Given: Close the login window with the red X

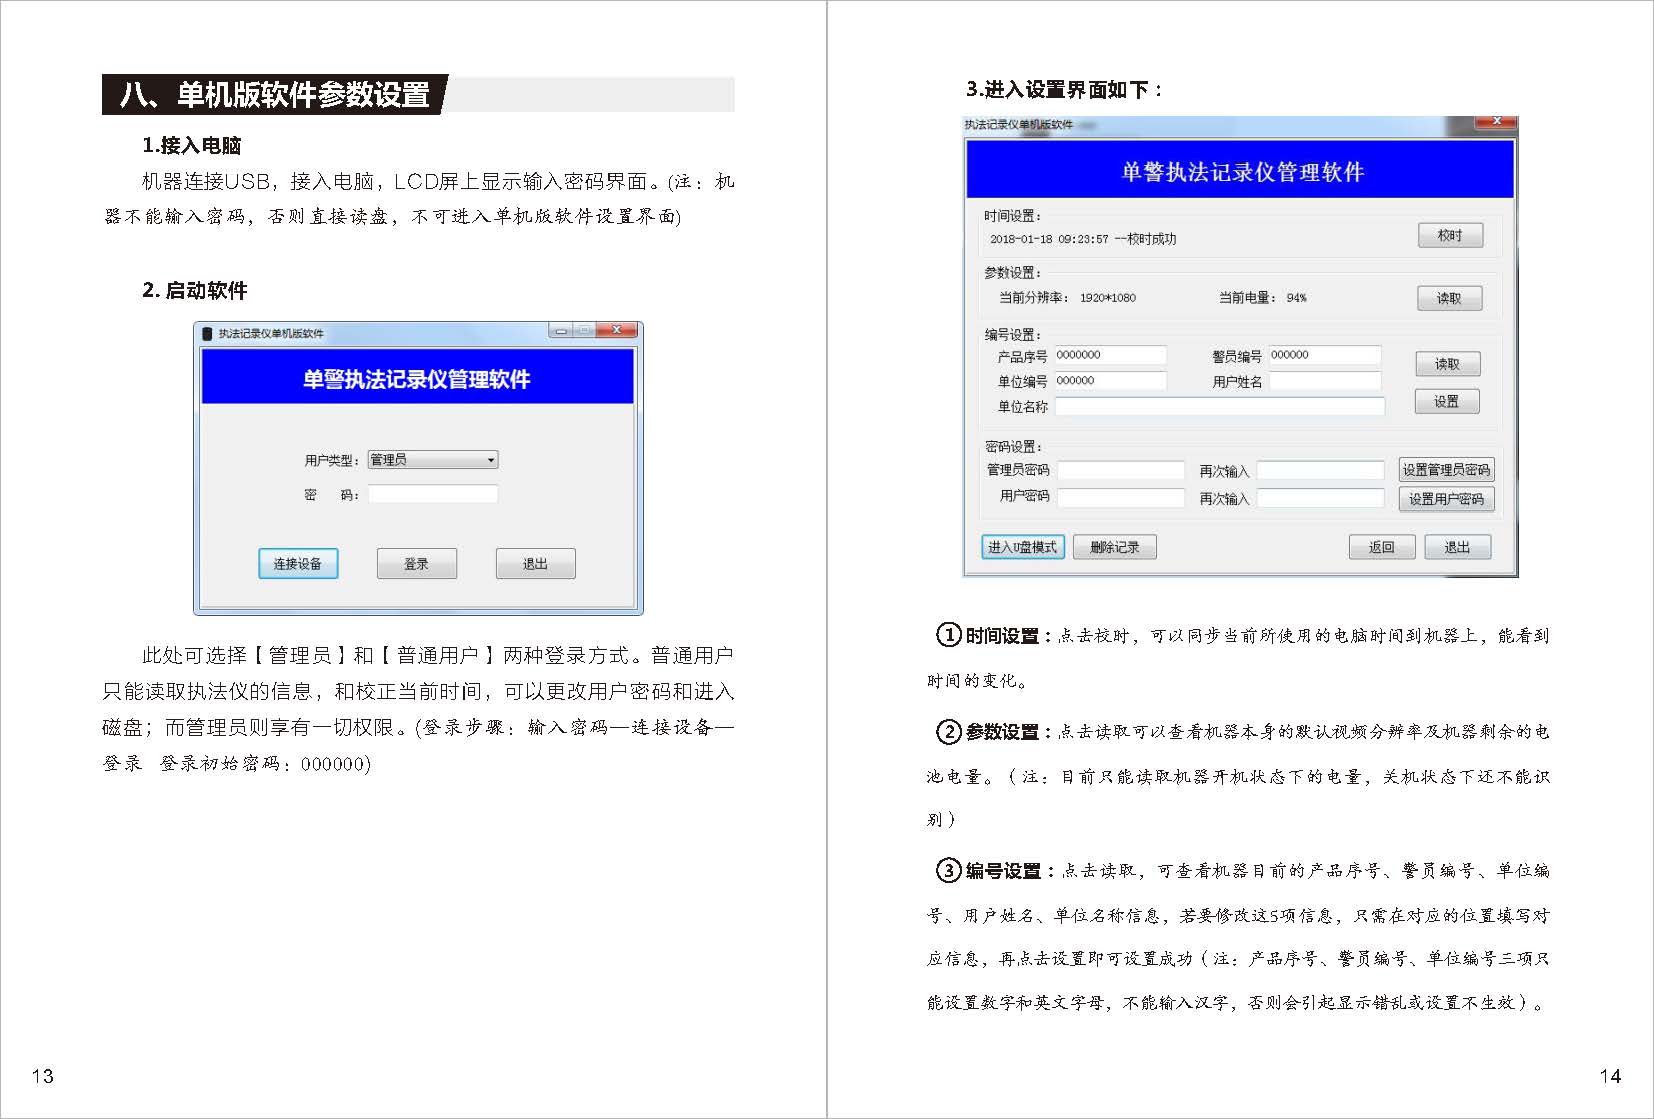Looking at the screenshot, I should 617,330.
